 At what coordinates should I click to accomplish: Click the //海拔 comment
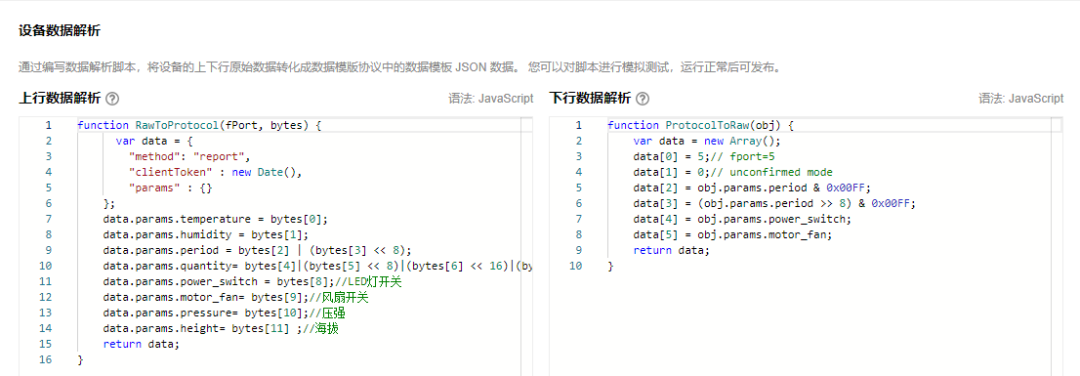(322, 328)
